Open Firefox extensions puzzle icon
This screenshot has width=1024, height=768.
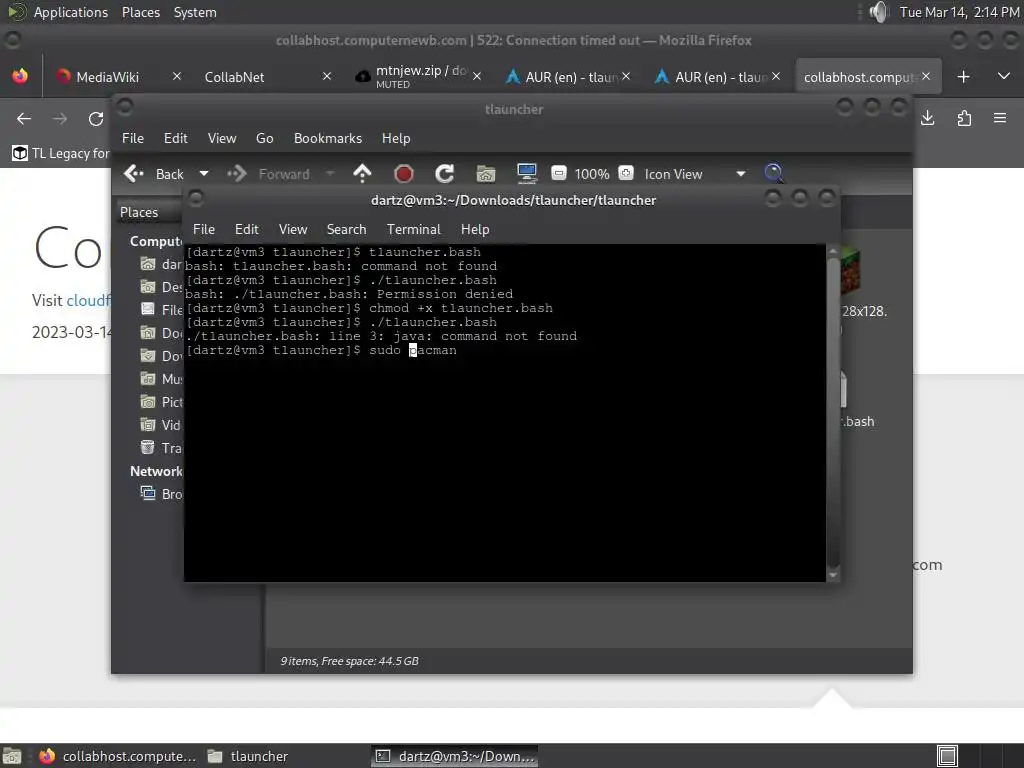pyautogui.click(x=964, y=118)
